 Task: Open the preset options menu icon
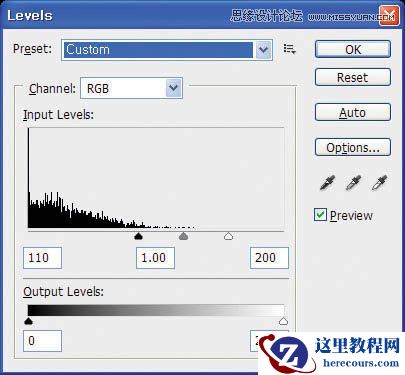tap(289, 49)
